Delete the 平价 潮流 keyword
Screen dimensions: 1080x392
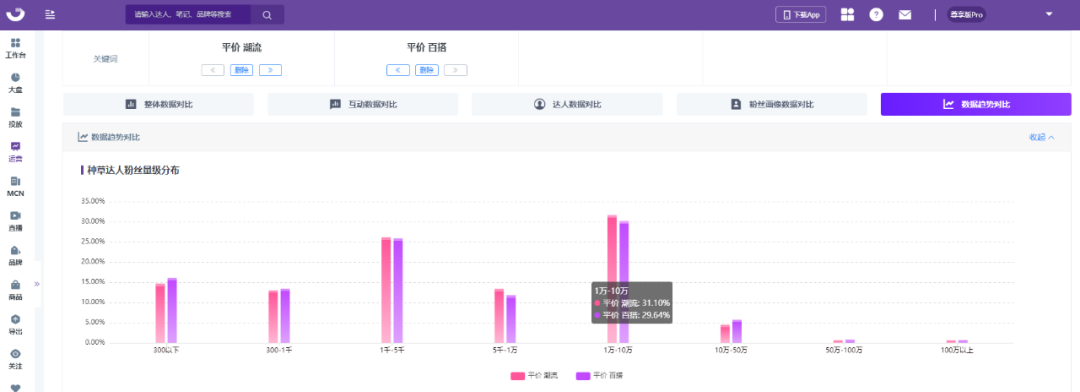[x=242, y=70]
